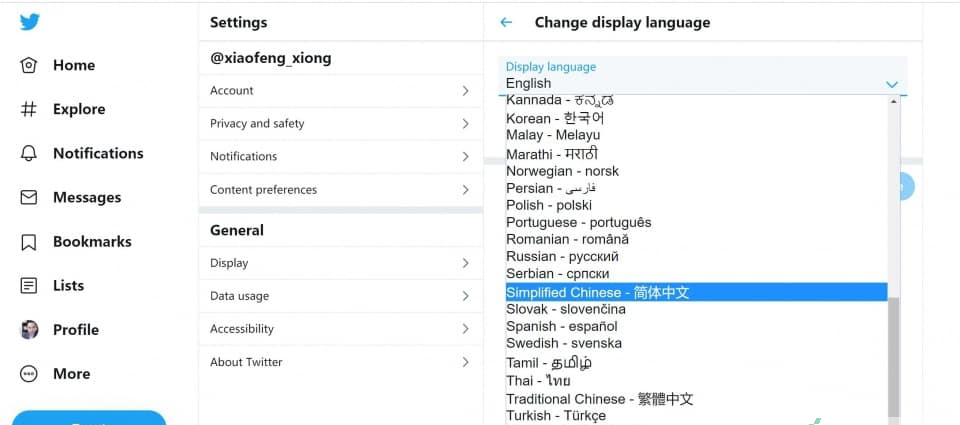
Task: Expand Privacy and safety settings
Action: coord(465,124)
